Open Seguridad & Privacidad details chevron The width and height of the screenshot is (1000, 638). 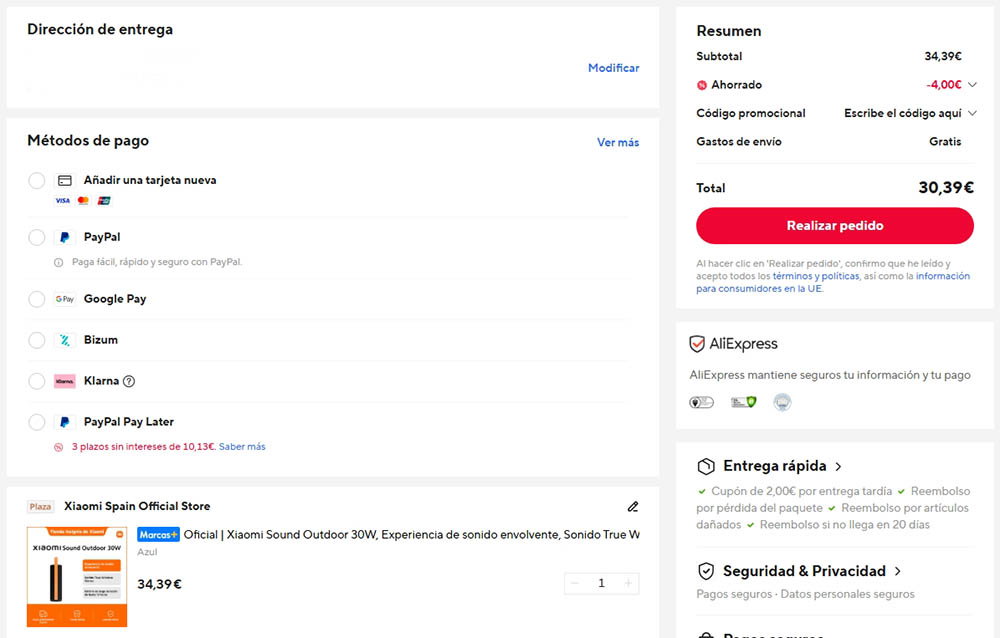click(x=897, y=571)
